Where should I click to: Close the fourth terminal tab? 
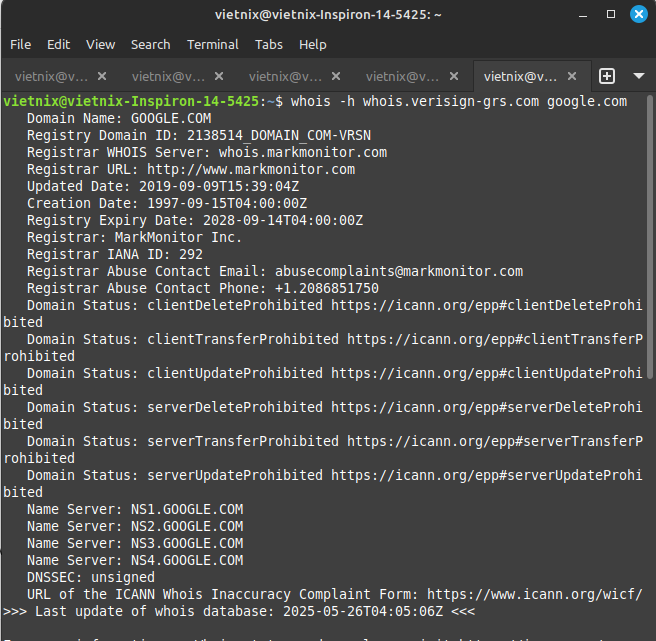(x=454, y=76)
